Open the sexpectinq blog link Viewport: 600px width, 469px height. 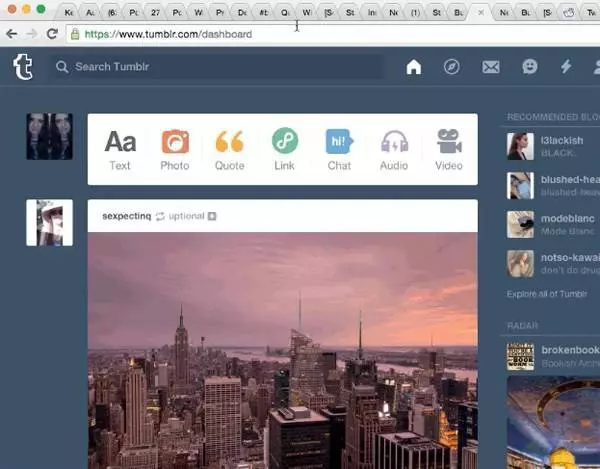(127, 216)
